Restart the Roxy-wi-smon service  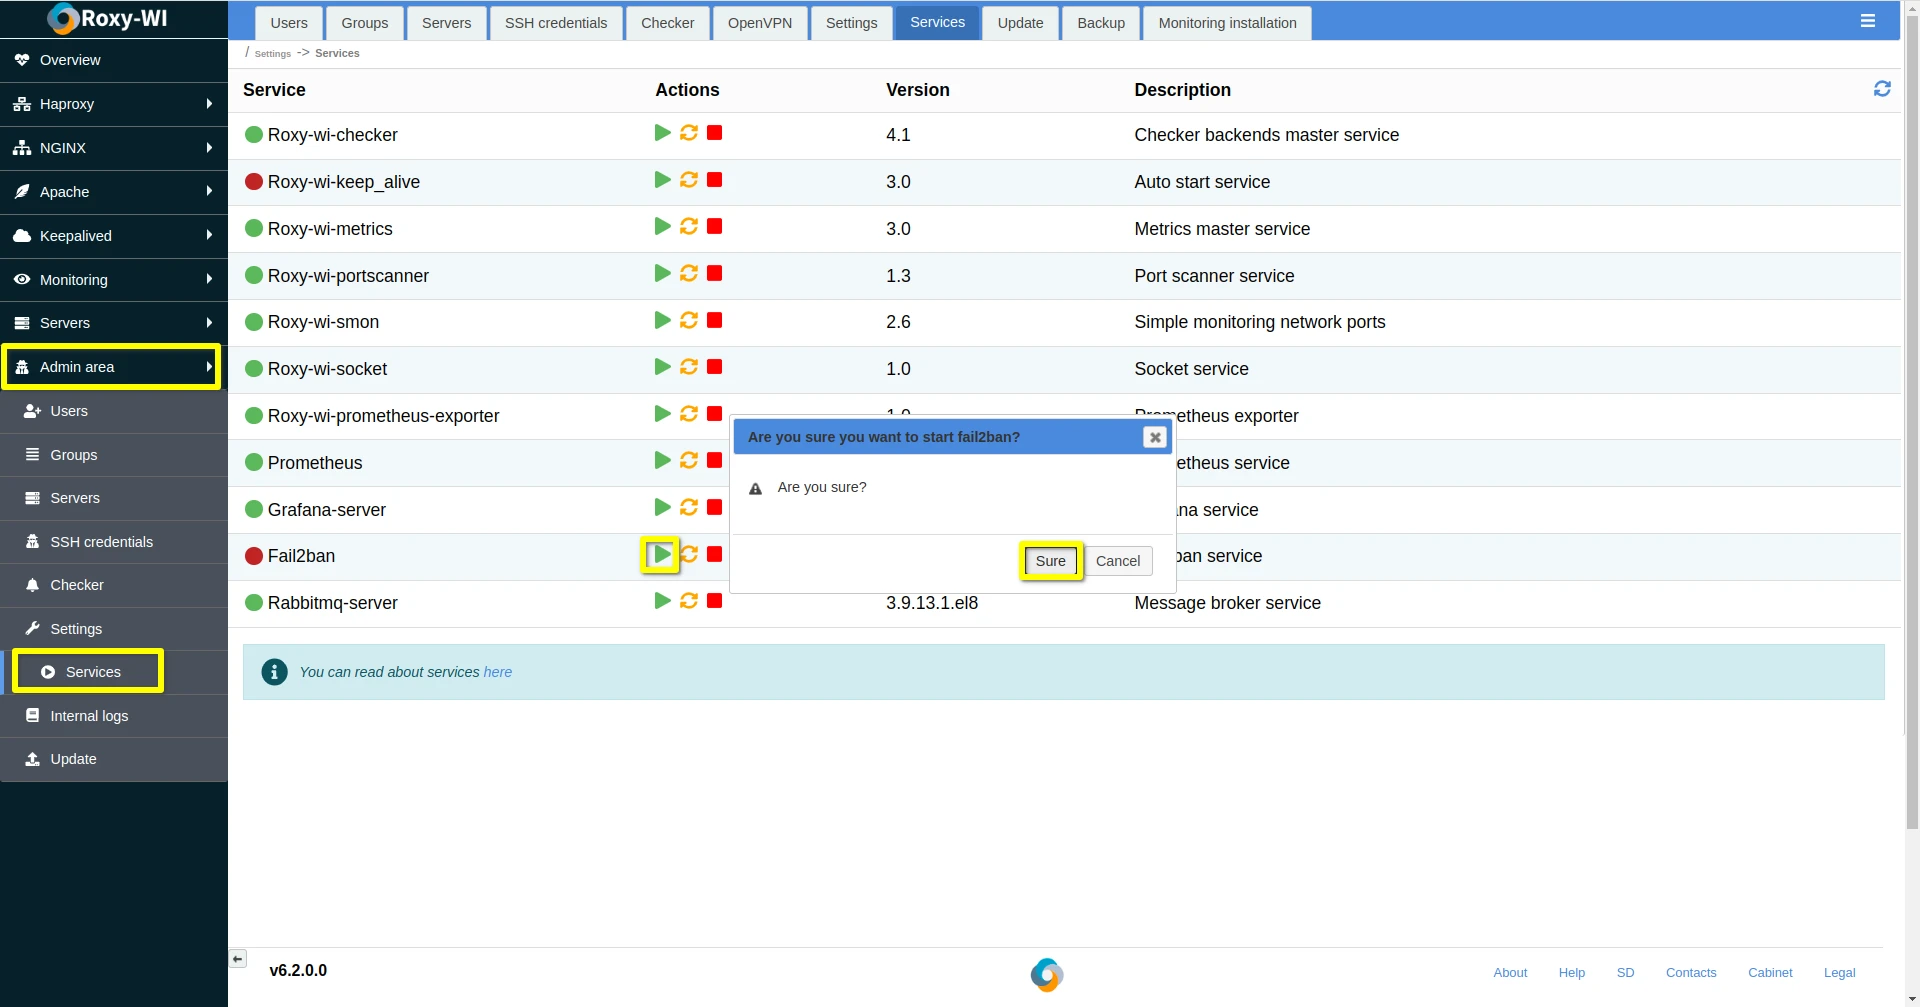pos(689,321)
